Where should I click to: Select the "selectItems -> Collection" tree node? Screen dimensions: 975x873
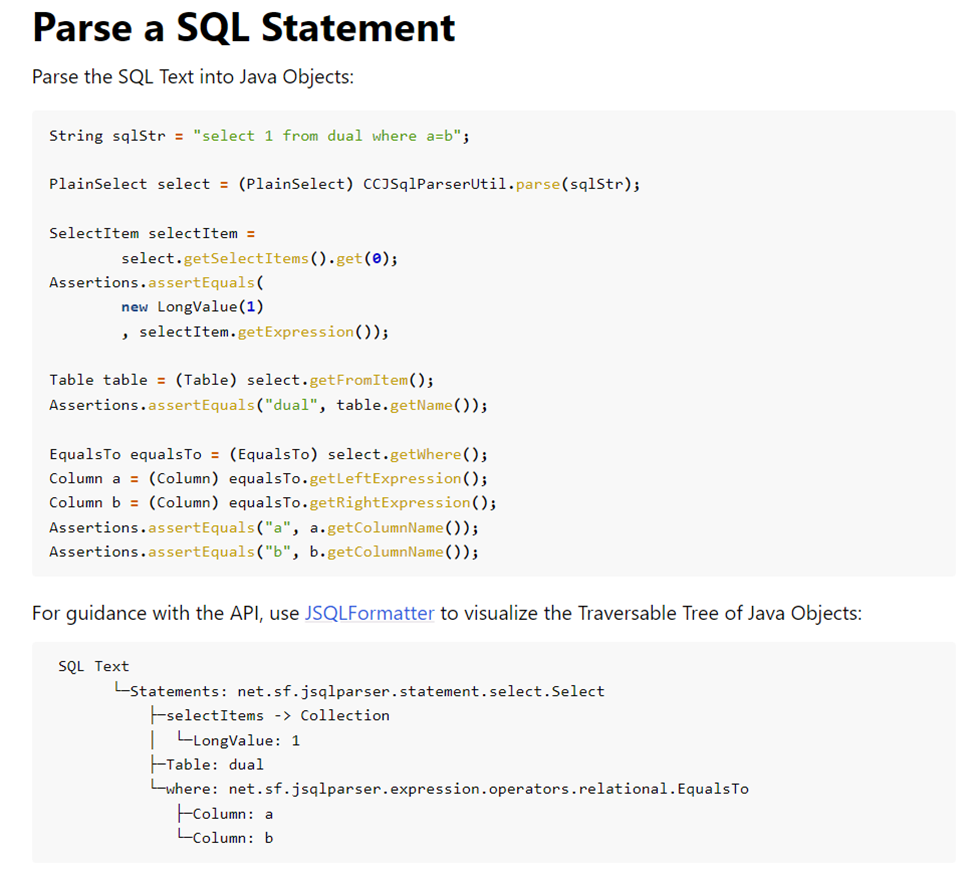277,715
